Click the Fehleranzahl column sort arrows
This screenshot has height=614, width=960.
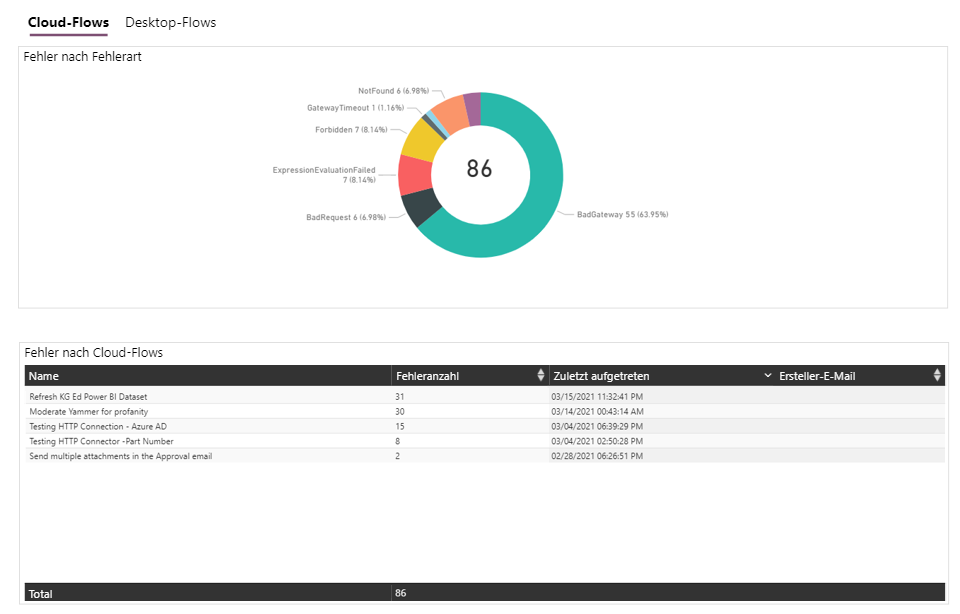coord(541,376)
